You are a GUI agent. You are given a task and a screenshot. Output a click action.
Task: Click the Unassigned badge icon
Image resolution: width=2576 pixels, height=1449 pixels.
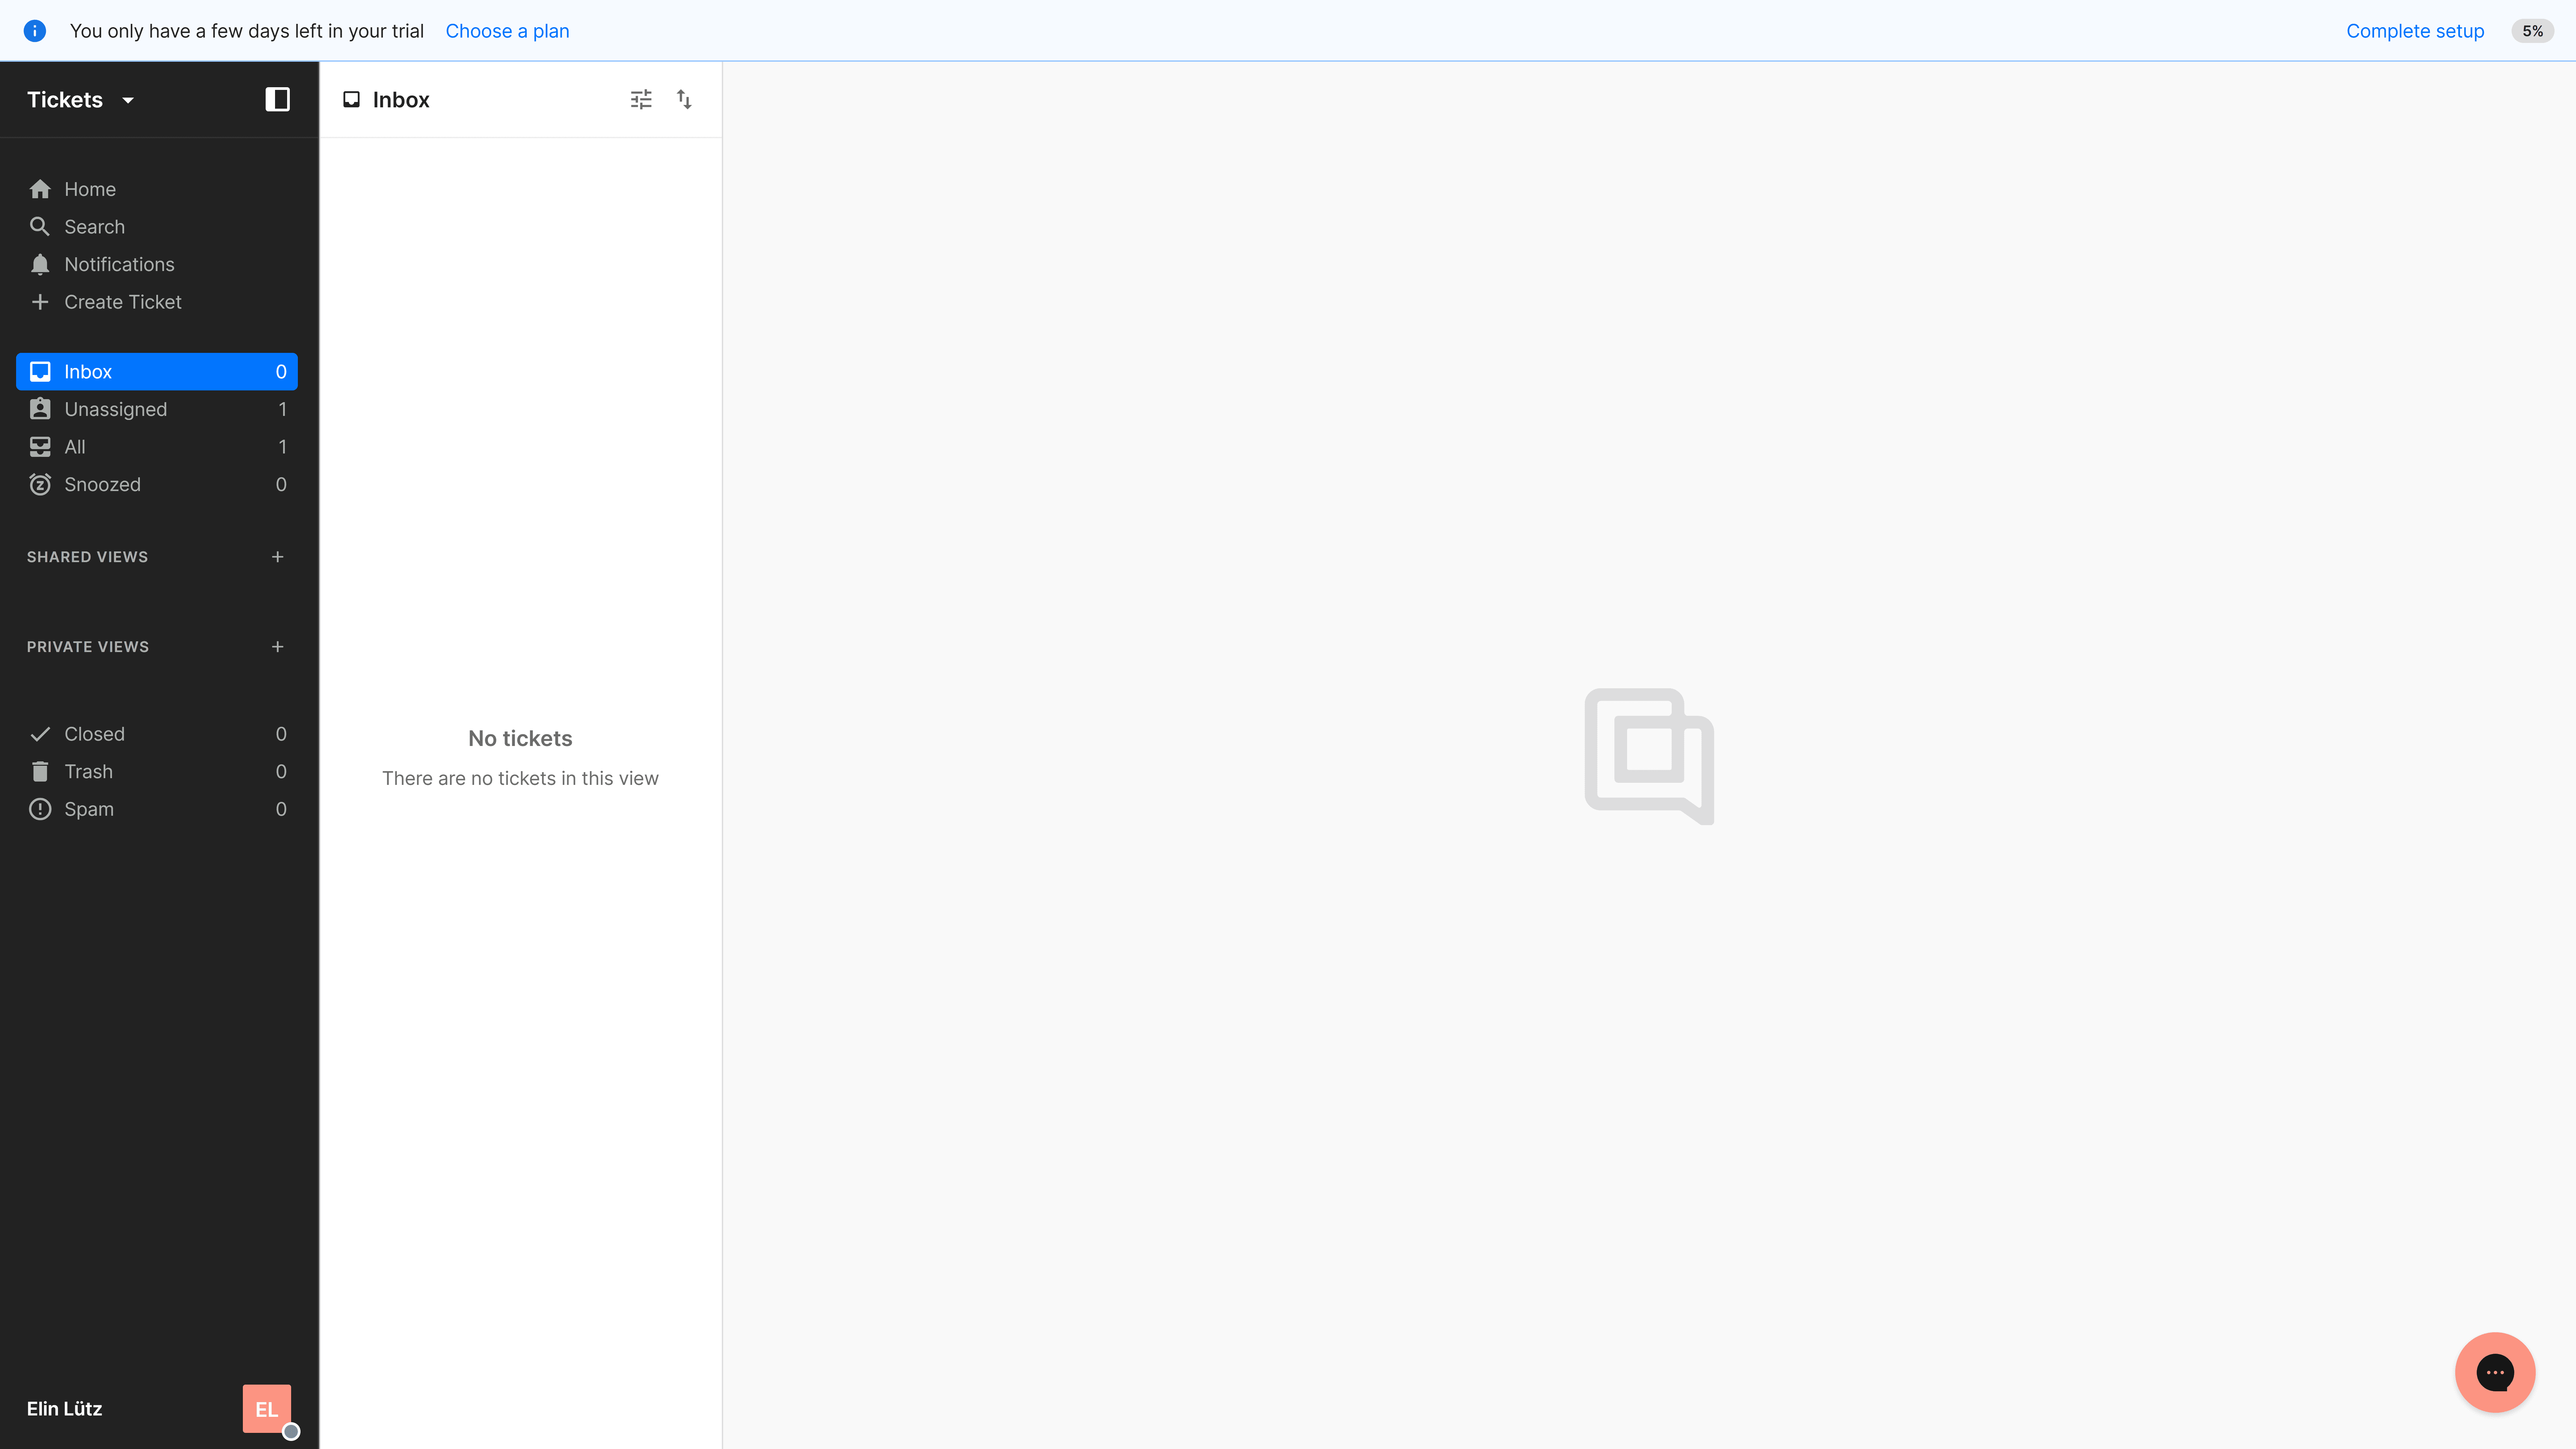tap(40, 409)
